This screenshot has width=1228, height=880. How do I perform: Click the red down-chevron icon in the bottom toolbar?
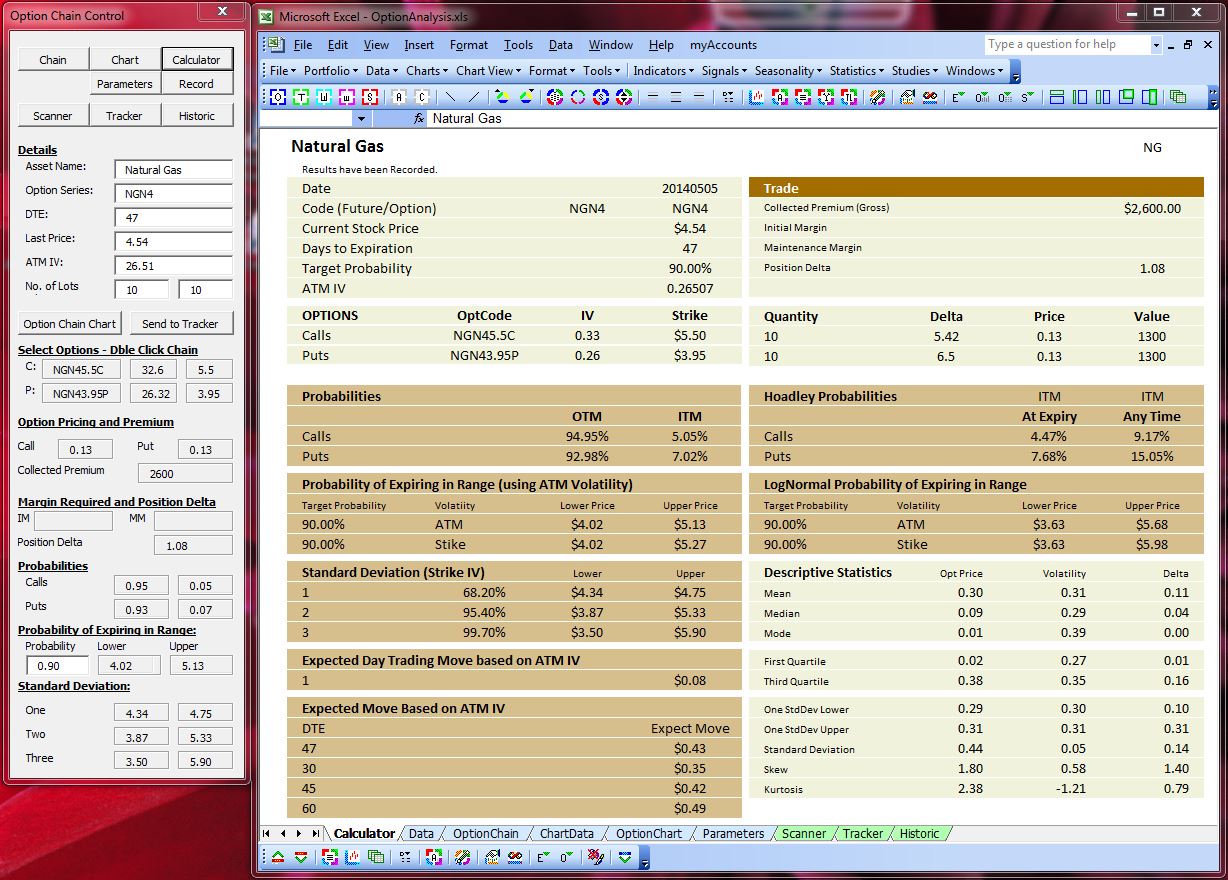pyautogui.click(x=300, y=857)
